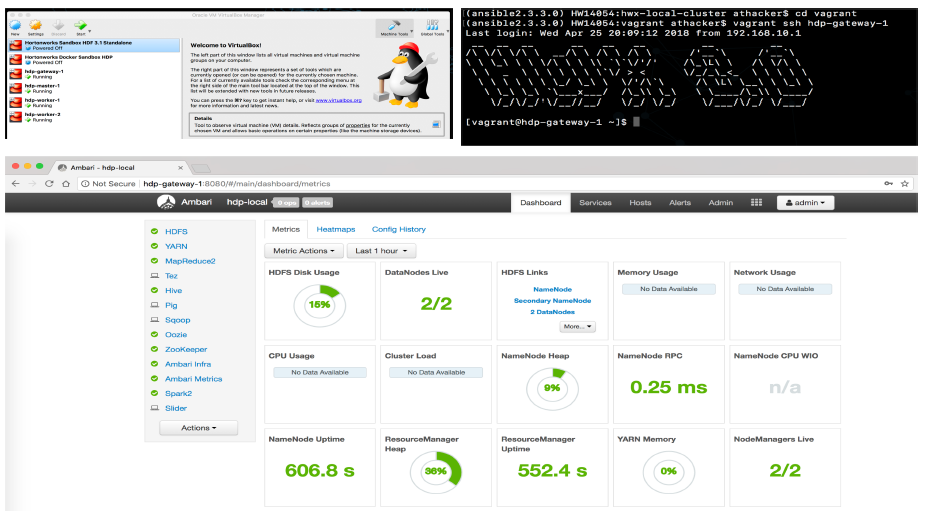Open the Hosts tab in Ambari
Viewport: 926px width, 526px height.
coord(640,202)
